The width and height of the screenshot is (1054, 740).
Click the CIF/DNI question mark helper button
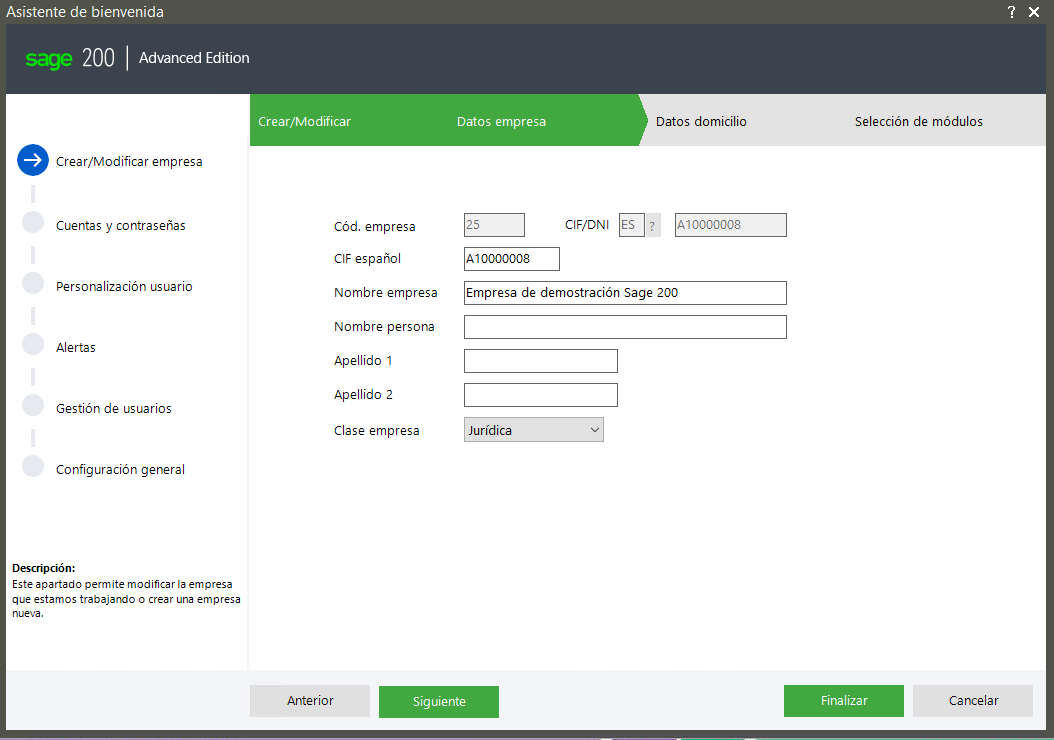click(x=653, y=225)
